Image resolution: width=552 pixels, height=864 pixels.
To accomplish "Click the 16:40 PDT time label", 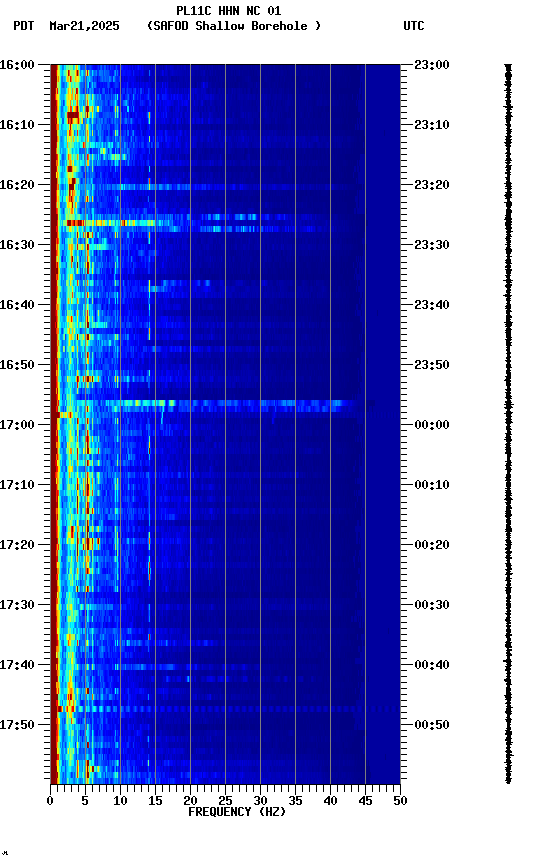I will (17, 305).
